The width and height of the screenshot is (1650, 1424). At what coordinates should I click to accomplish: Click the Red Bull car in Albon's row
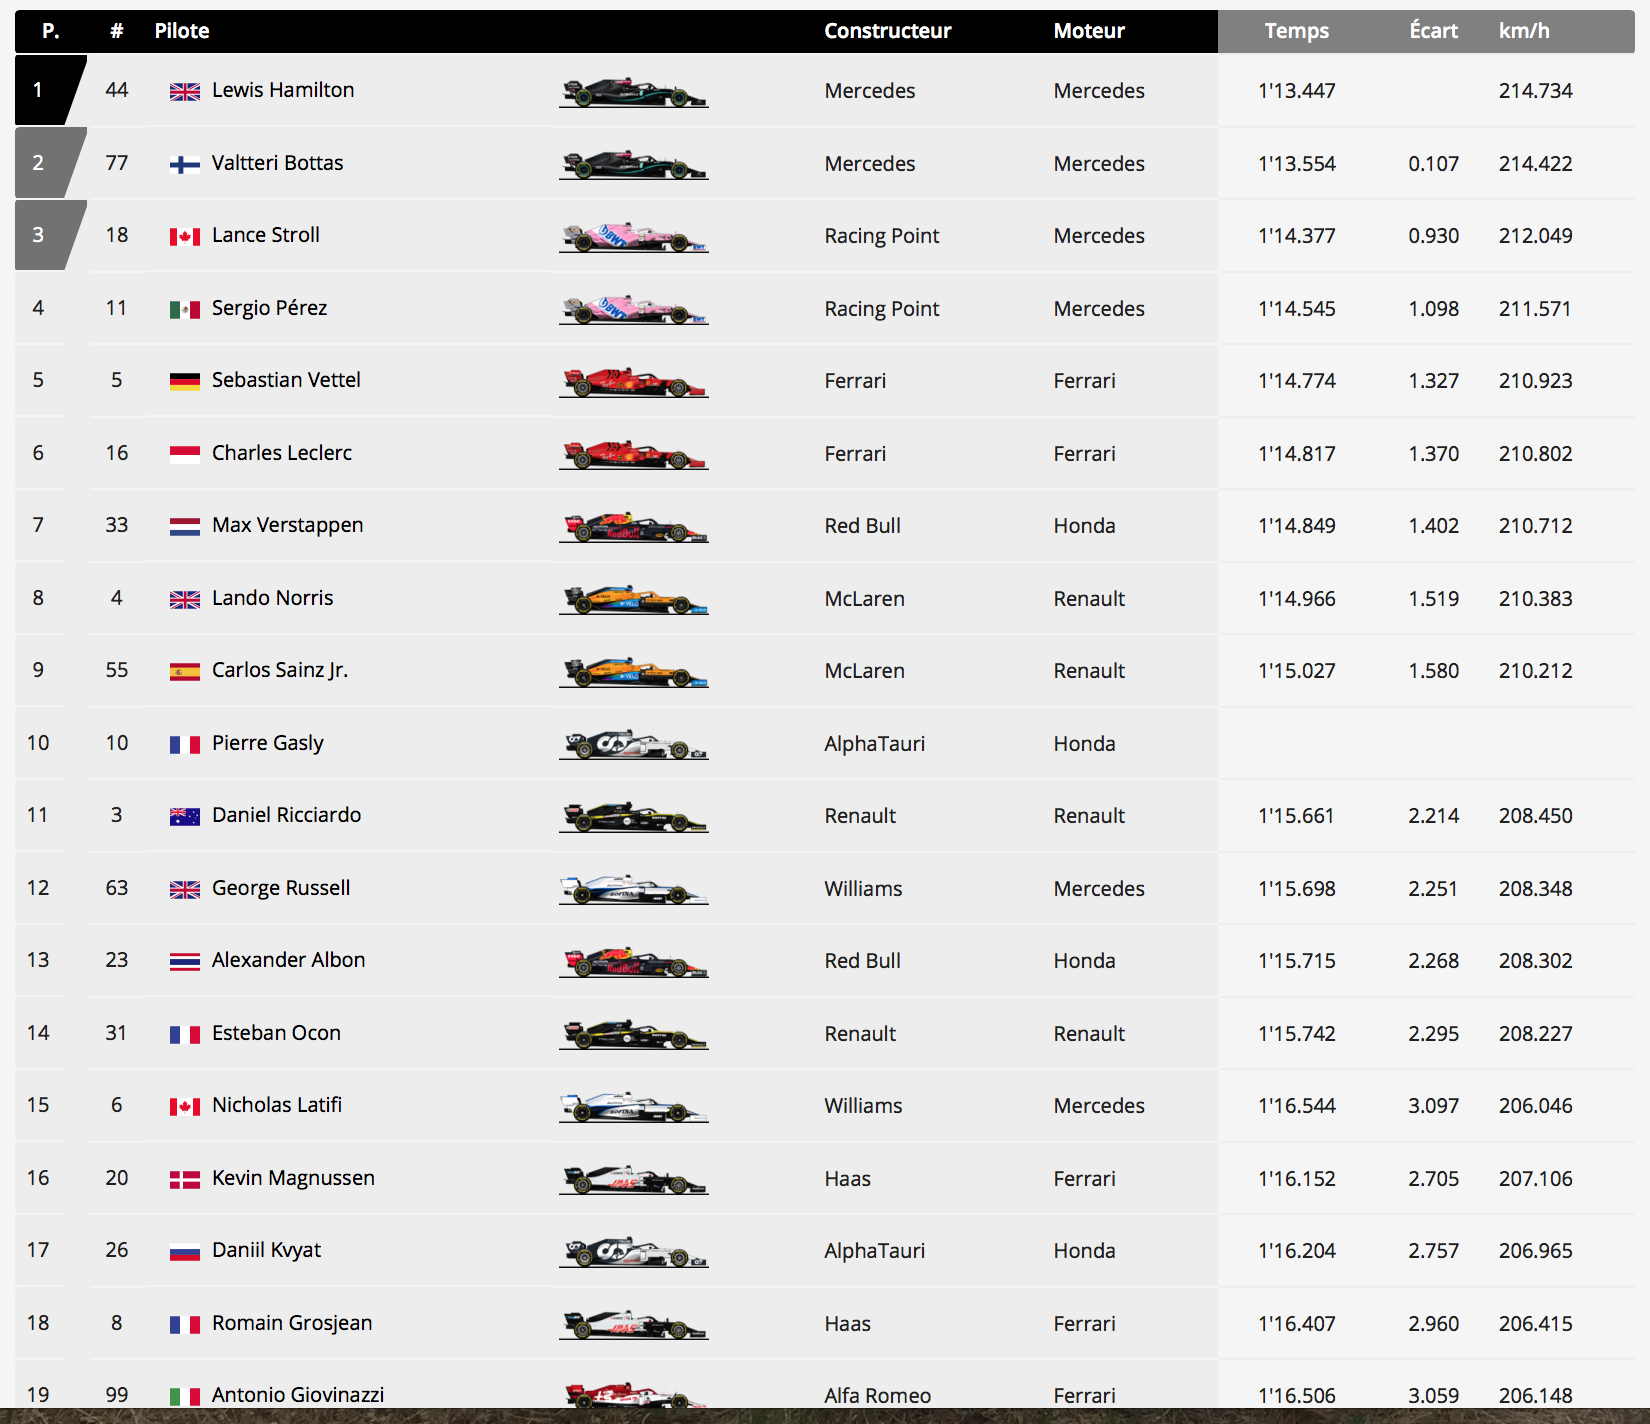tap(634, 962)
